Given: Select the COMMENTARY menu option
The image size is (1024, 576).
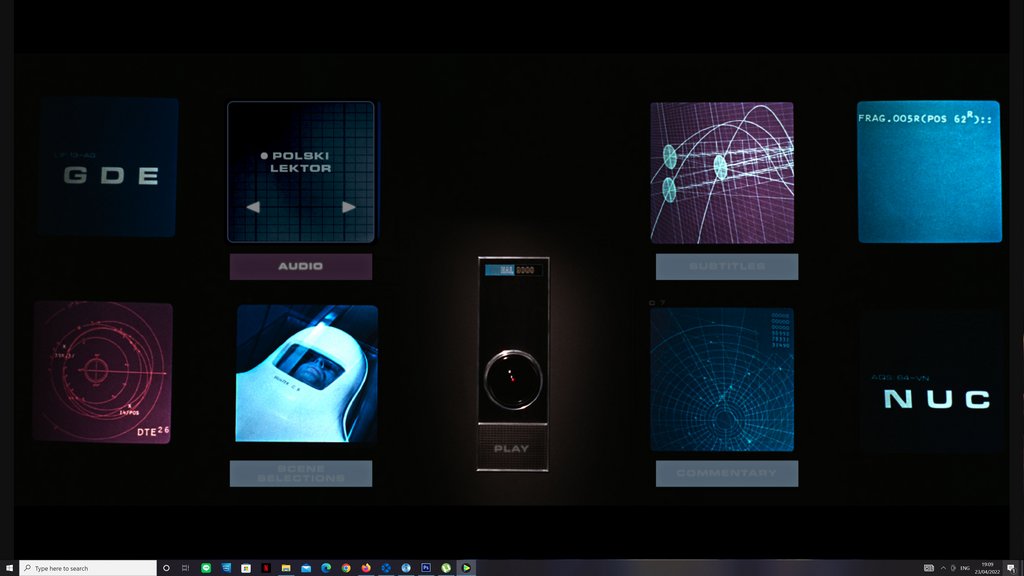Looking at the screenshot, I should [x=727, y=473].
